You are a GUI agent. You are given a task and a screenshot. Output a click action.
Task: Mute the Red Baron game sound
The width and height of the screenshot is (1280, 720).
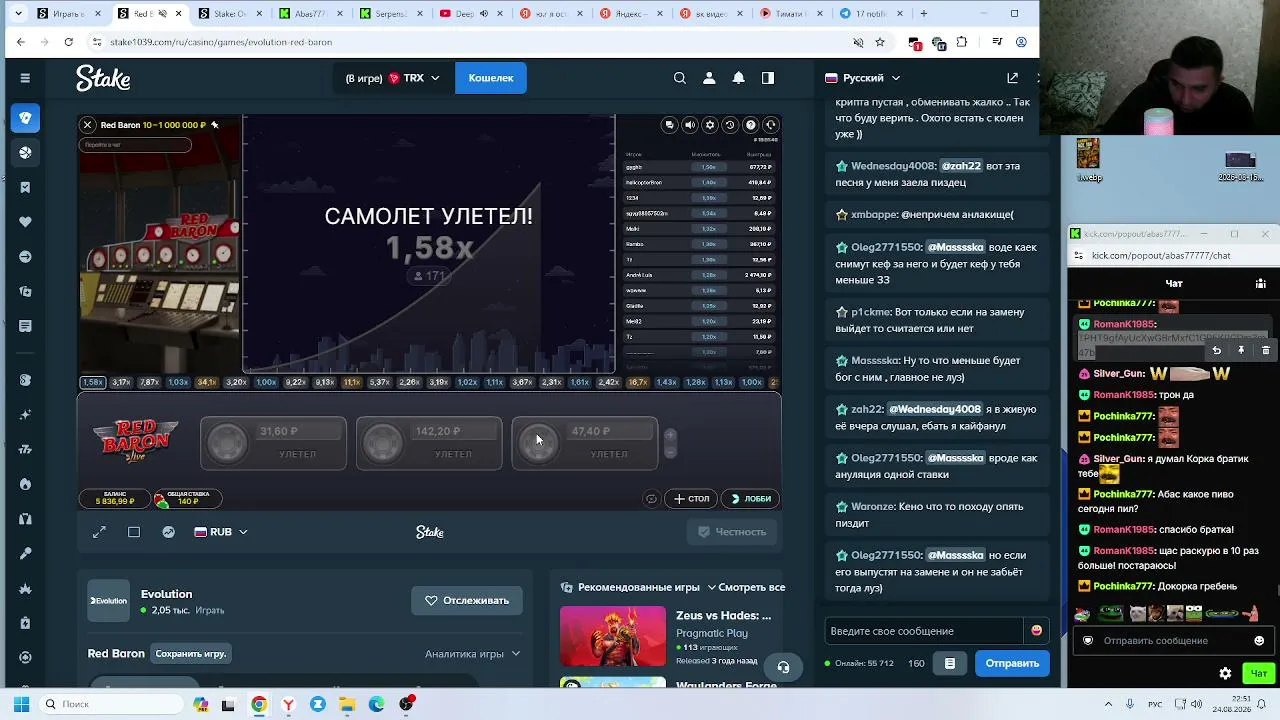tap(690, 125)
